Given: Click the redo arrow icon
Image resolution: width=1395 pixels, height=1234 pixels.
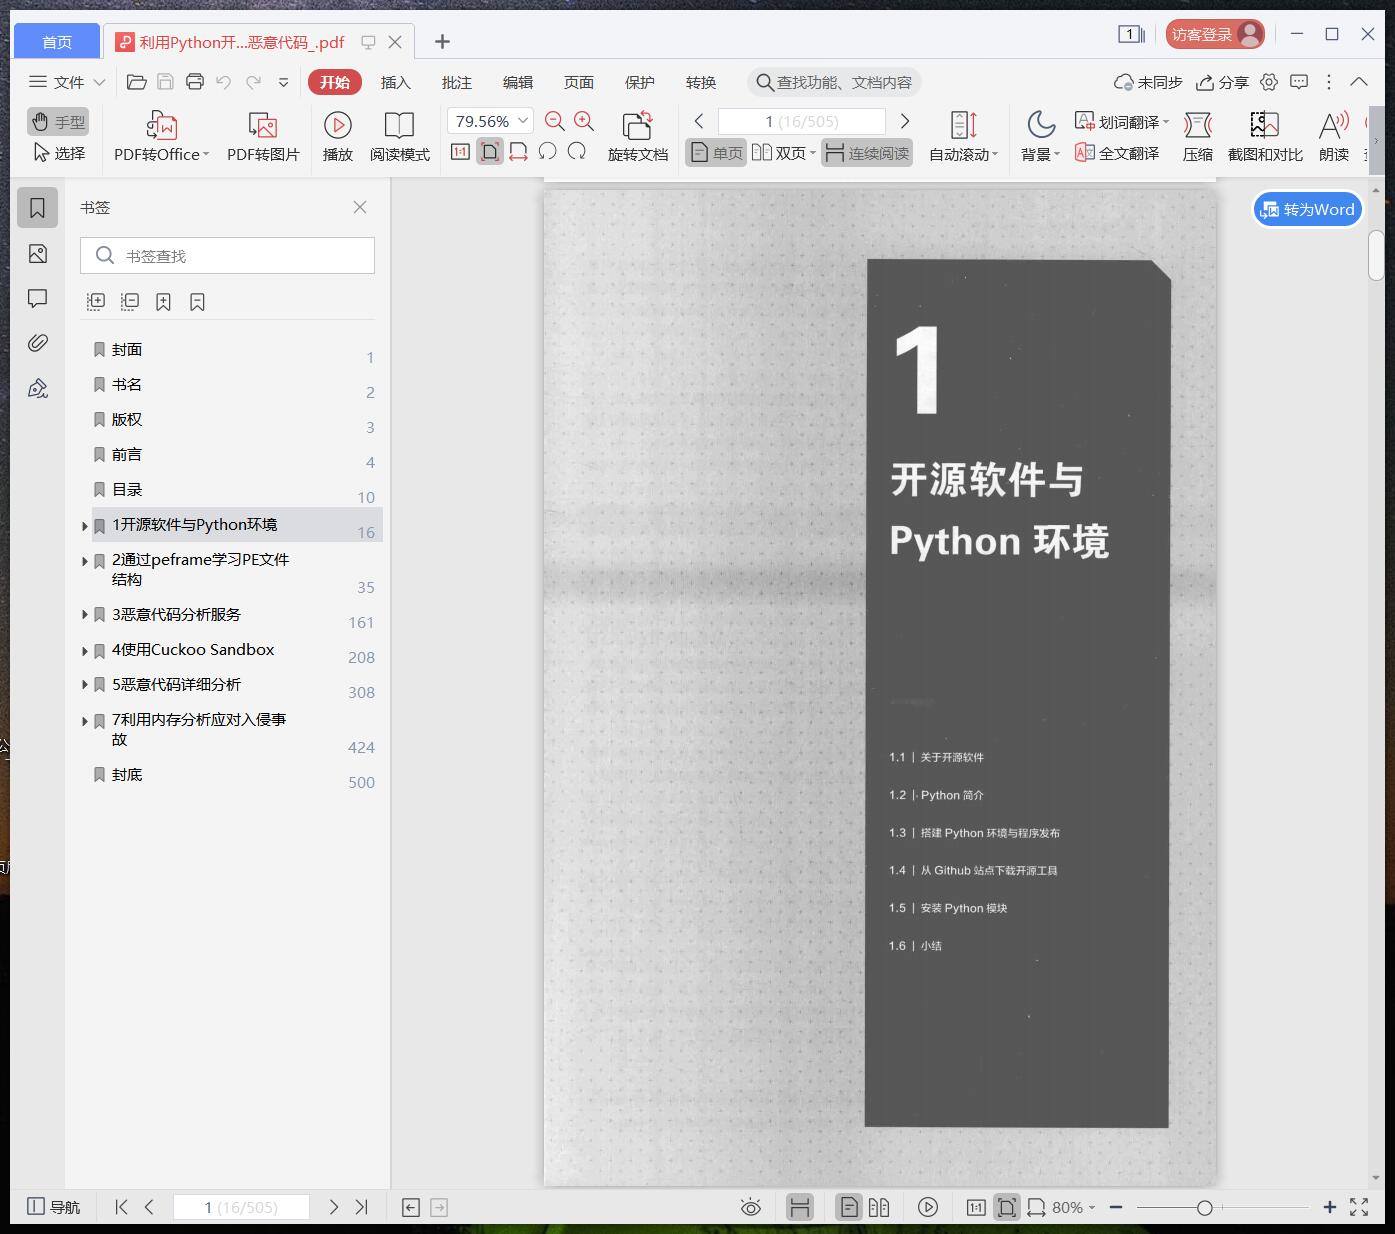Looking at the screenshot, I should pyautogui.click(x=253, y=82).
